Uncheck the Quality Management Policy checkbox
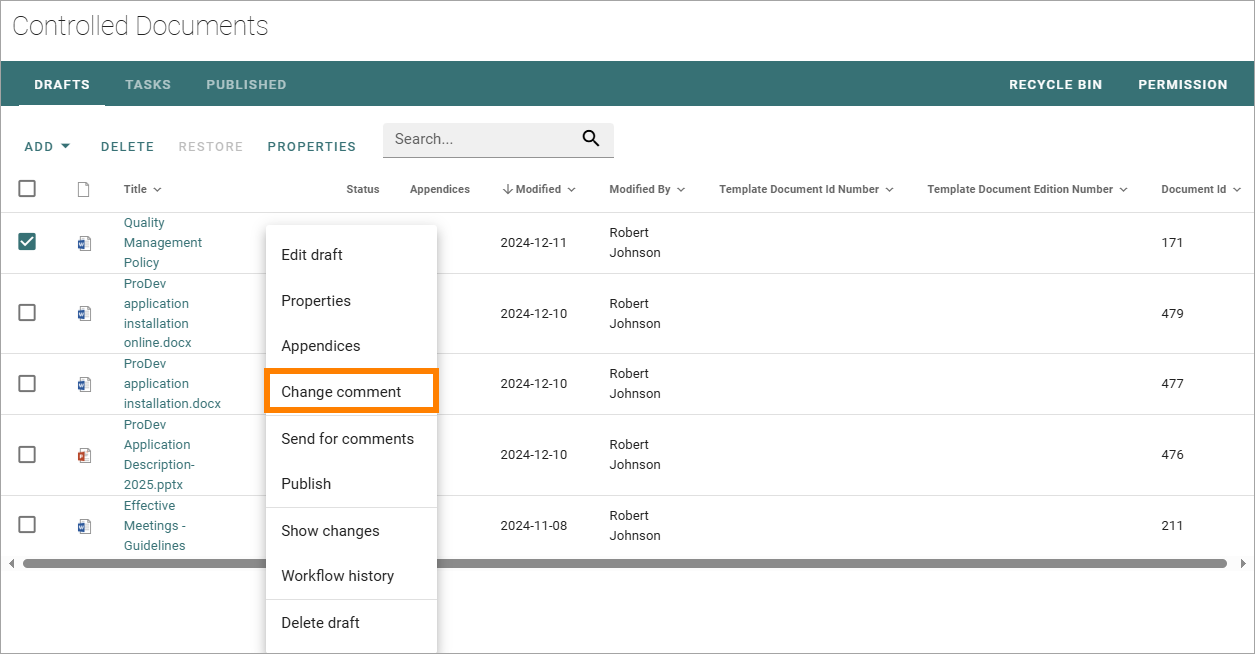The height and width of the screenshot is (654, 1255). 27,241
